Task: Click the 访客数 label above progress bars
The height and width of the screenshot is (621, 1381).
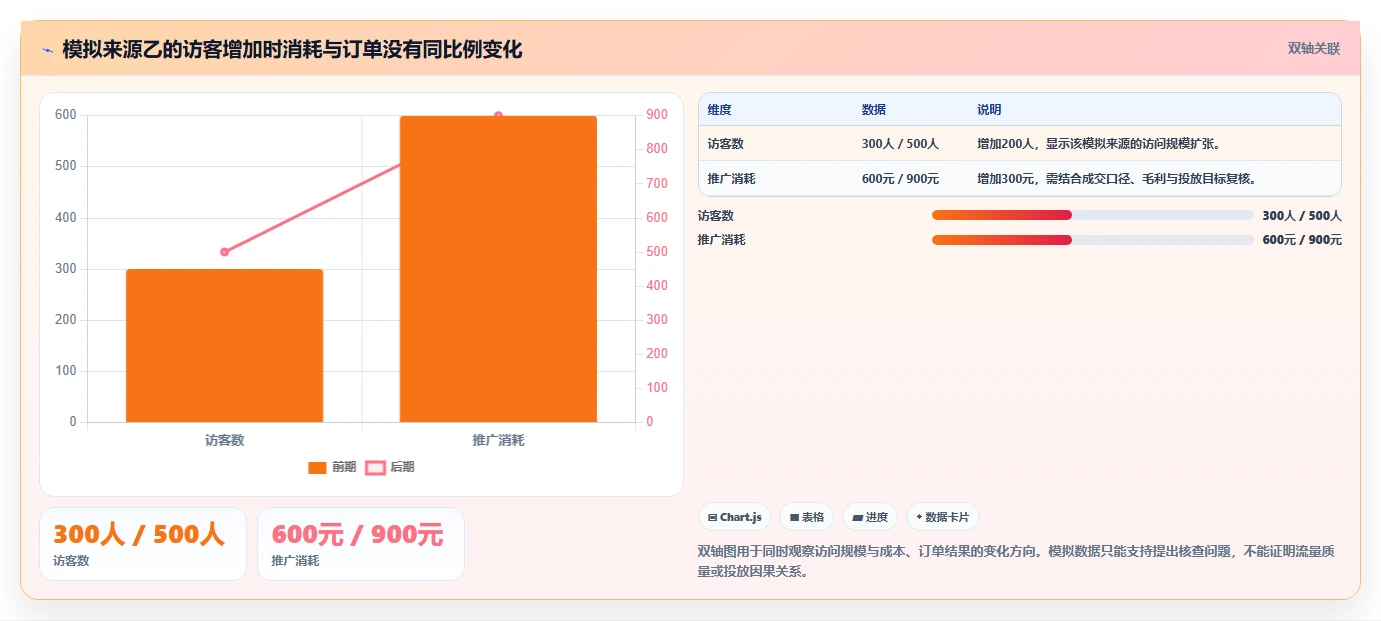Action: pyautogui.click(x=715, y=216)
